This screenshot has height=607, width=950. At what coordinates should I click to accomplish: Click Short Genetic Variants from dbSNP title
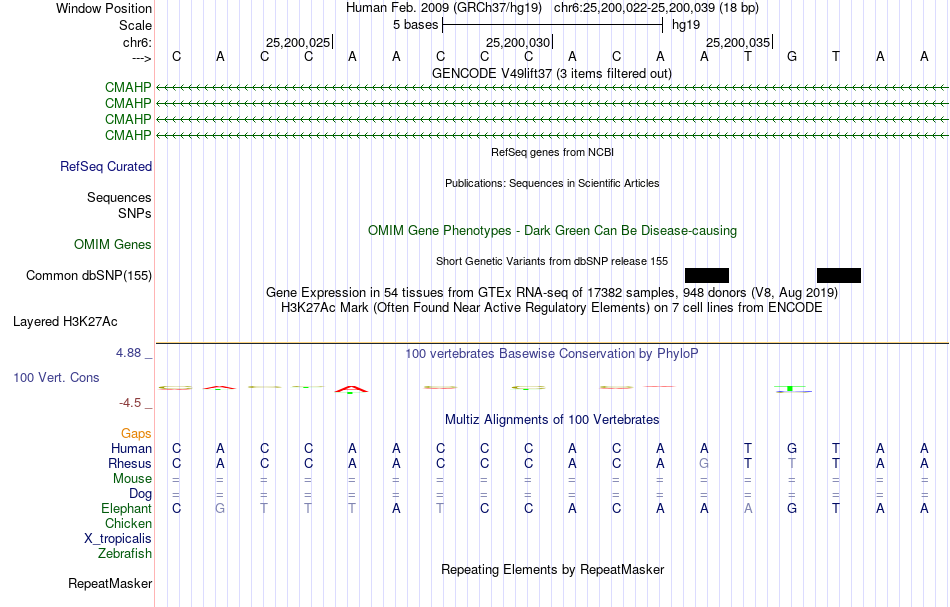(x=551, y=262)
